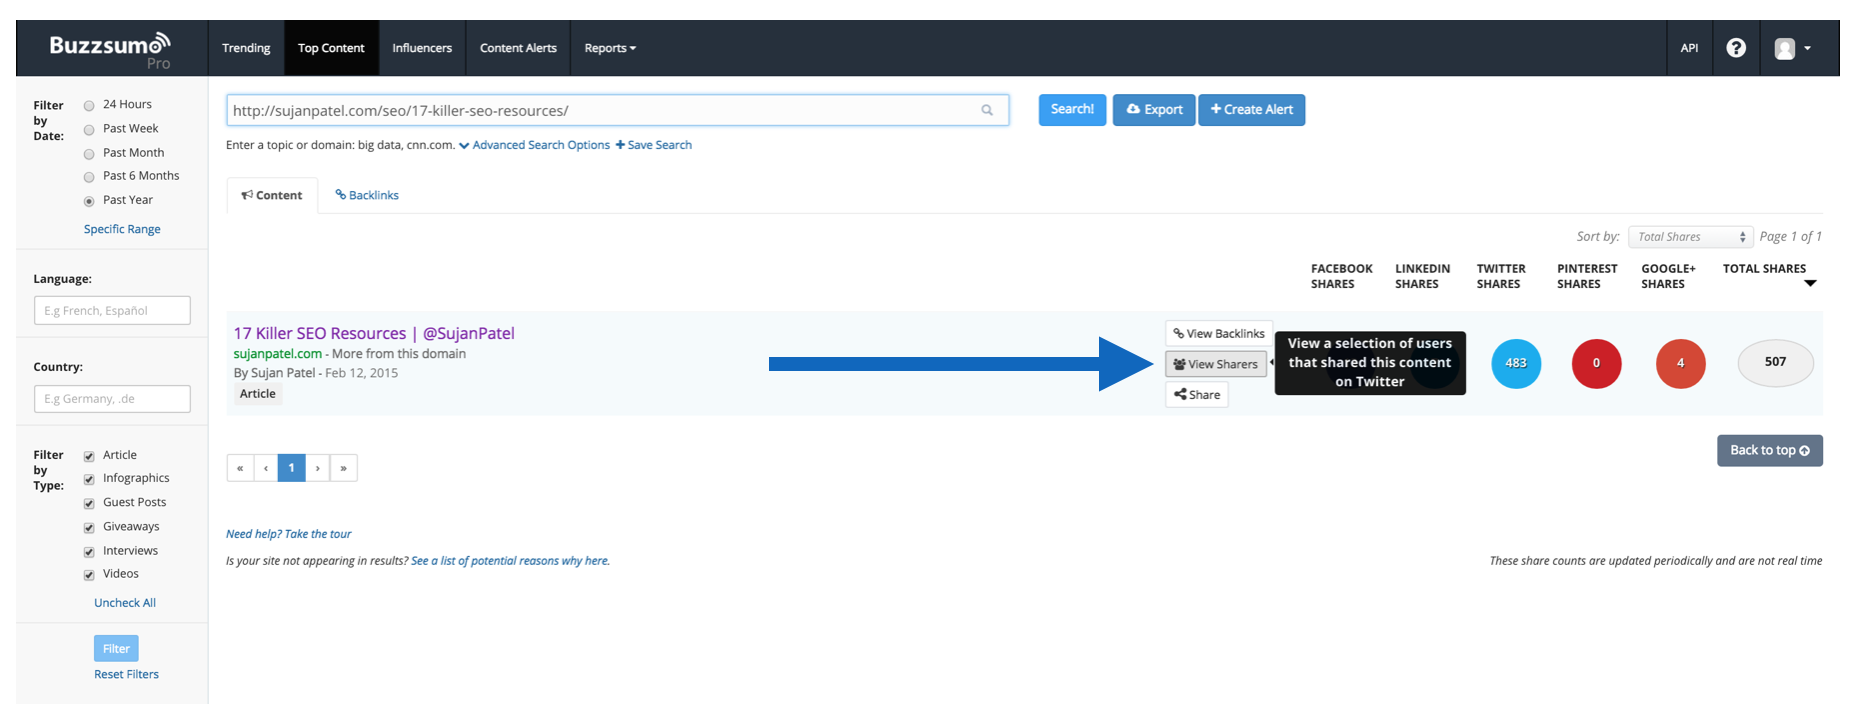Open the Content Alerts tab
The image size is (1876, 724).
[518, 48]
